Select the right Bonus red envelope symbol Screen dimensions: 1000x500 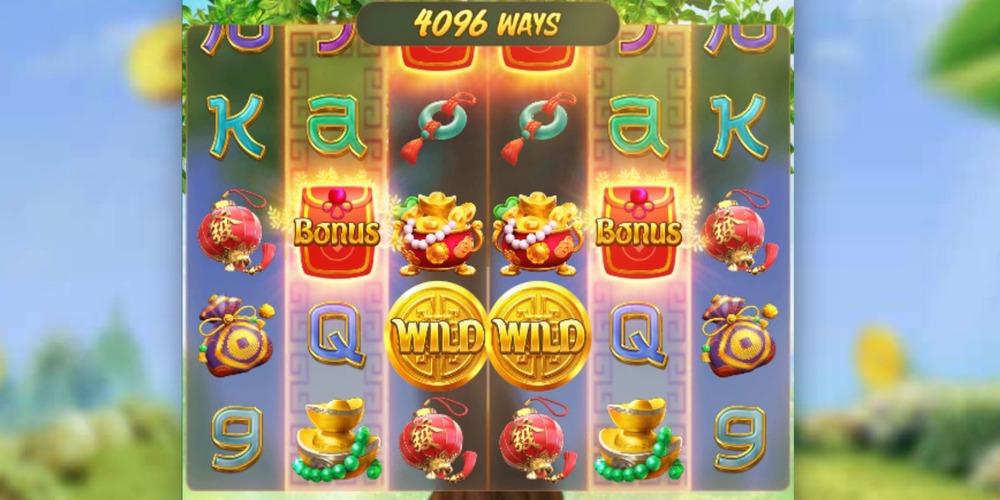[638, 231]
